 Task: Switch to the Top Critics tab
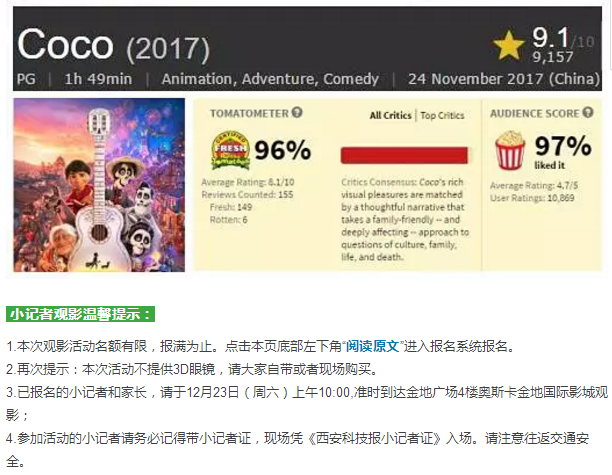pyautogui.click(x=442, y=116)
